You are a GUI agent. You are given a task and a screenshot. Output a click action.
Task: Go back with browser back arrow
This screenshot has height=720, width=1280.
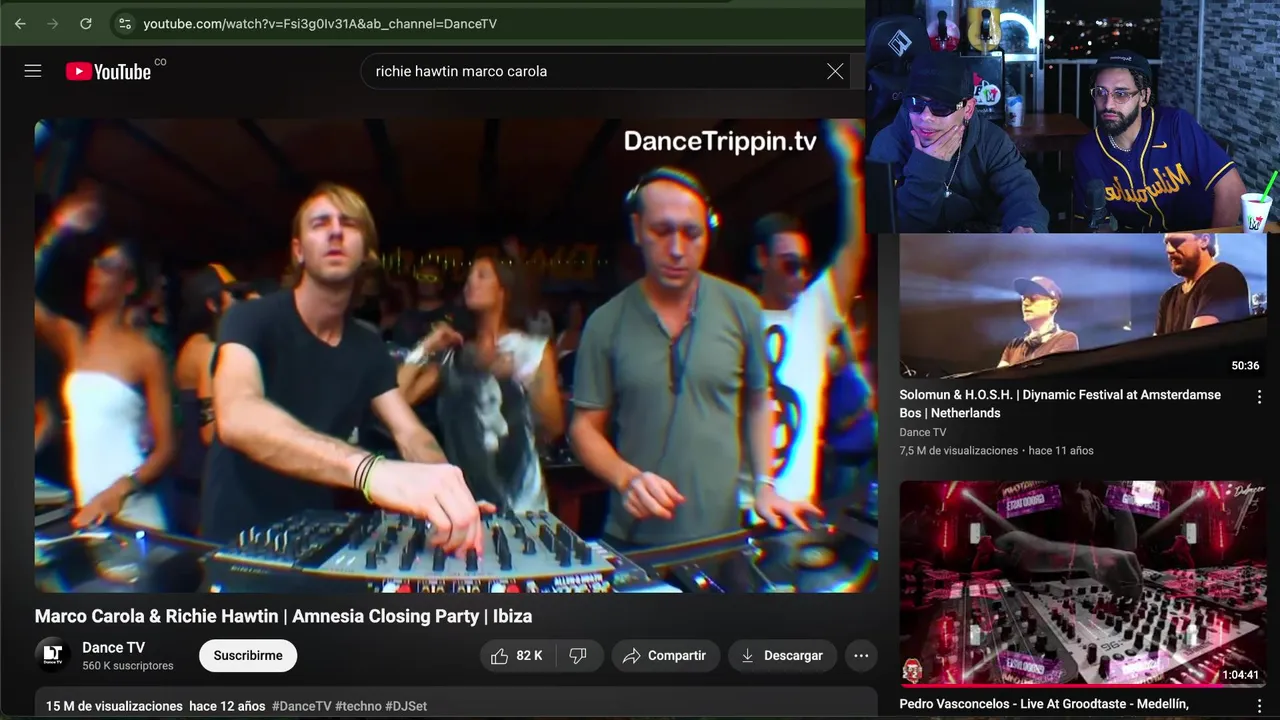[20, 23]
